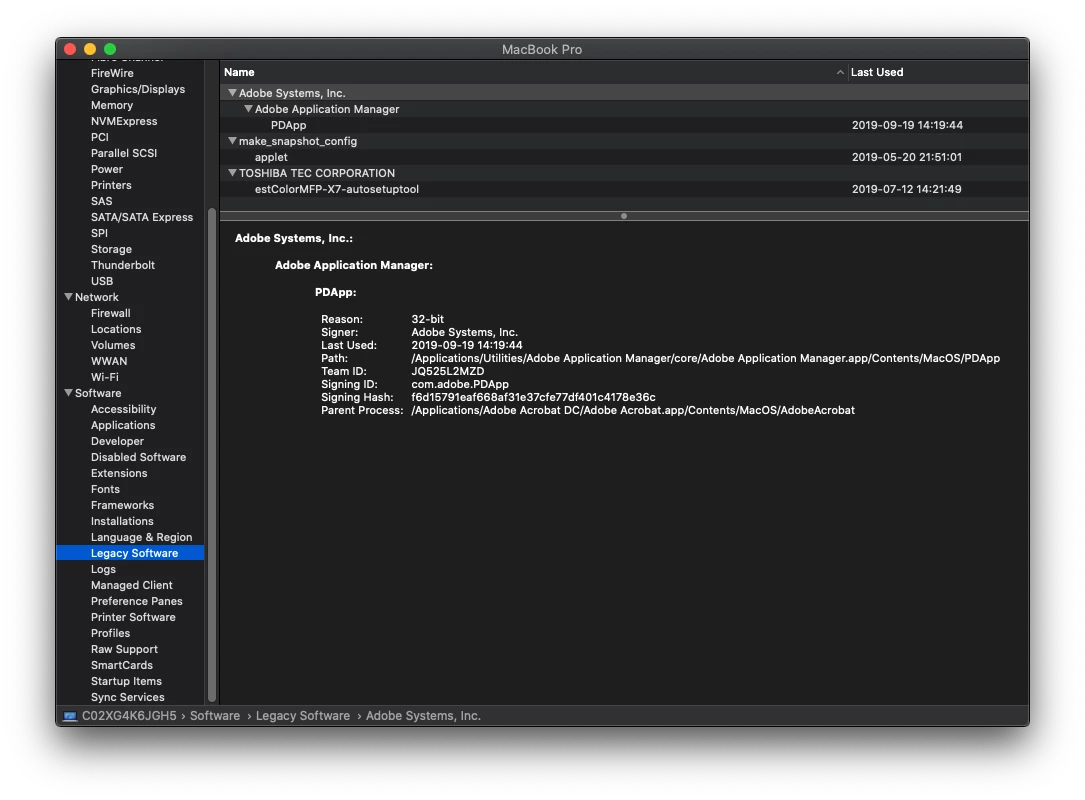Collapse the make_snapshot_config group
Screen dimensions: 1085x800
pyautogui.click(x=232, y=140)
